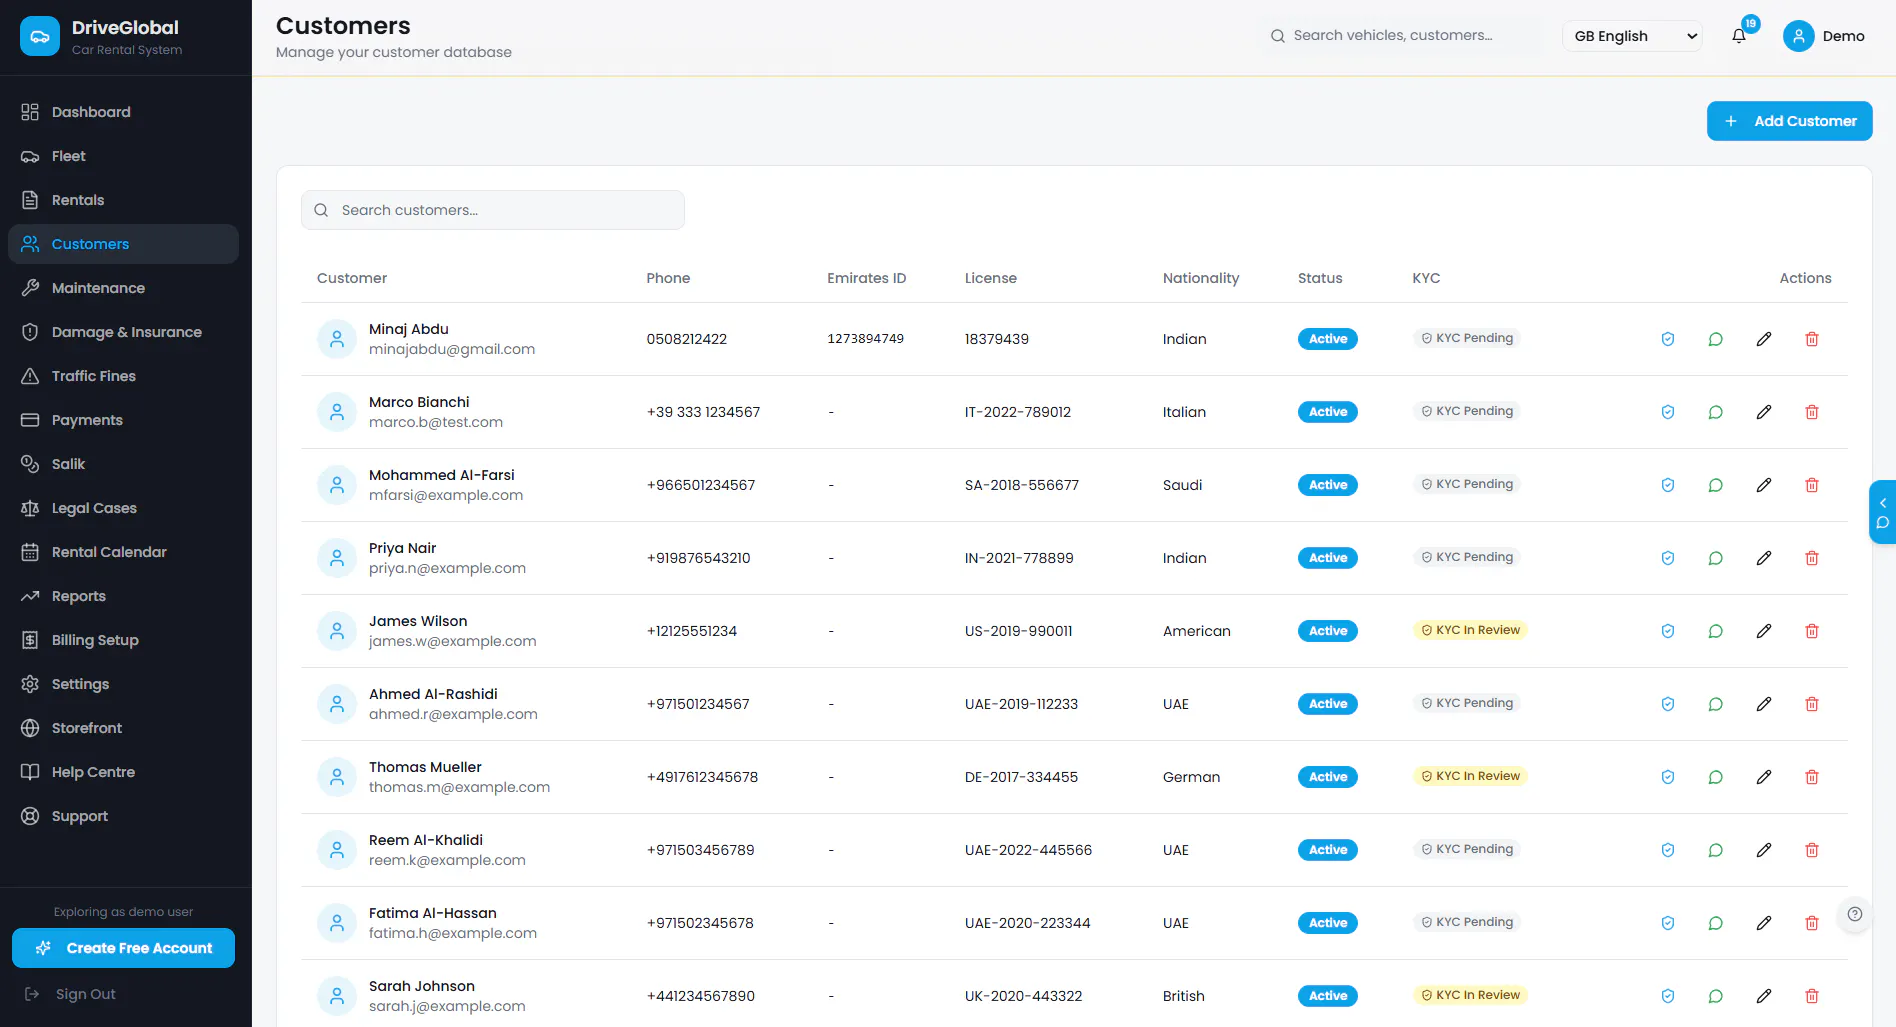Viewport: 1896px width, 1027px height.
Task: Edit Mohammed Al-Farsi with pencil icon
Action: 1763,485
